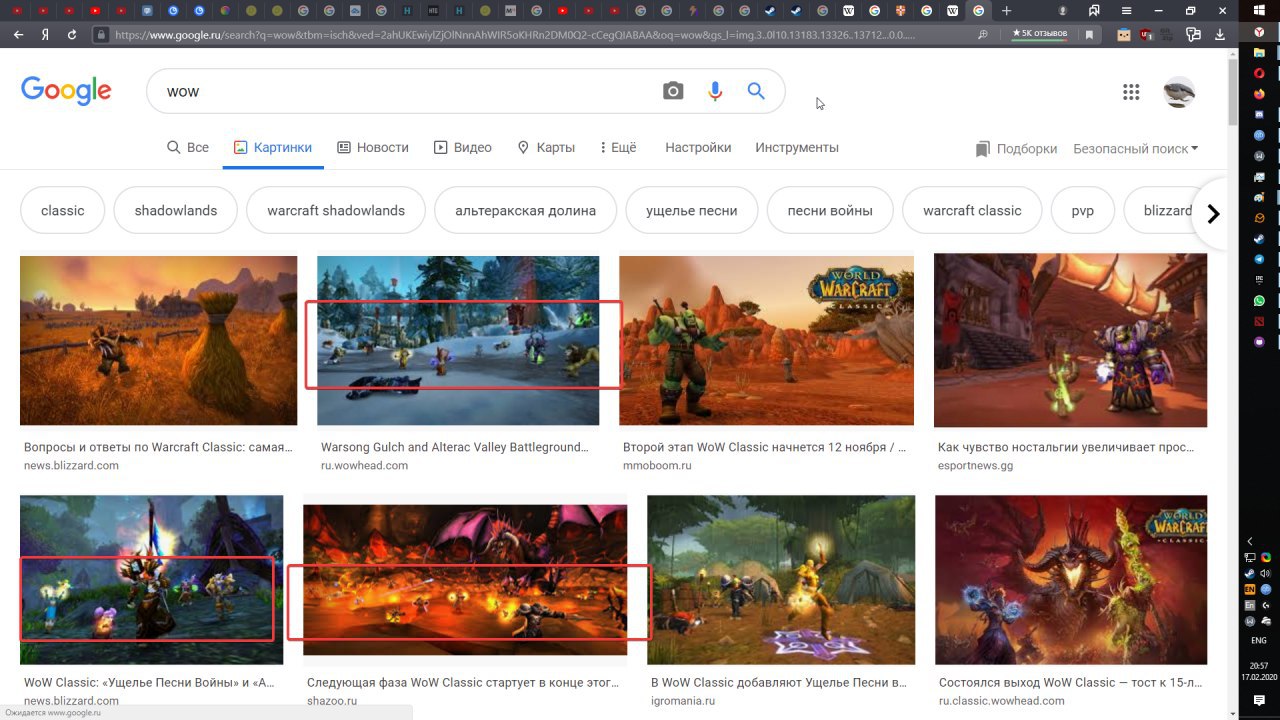Start voice search with microphone icon

[x=715, y=91]
